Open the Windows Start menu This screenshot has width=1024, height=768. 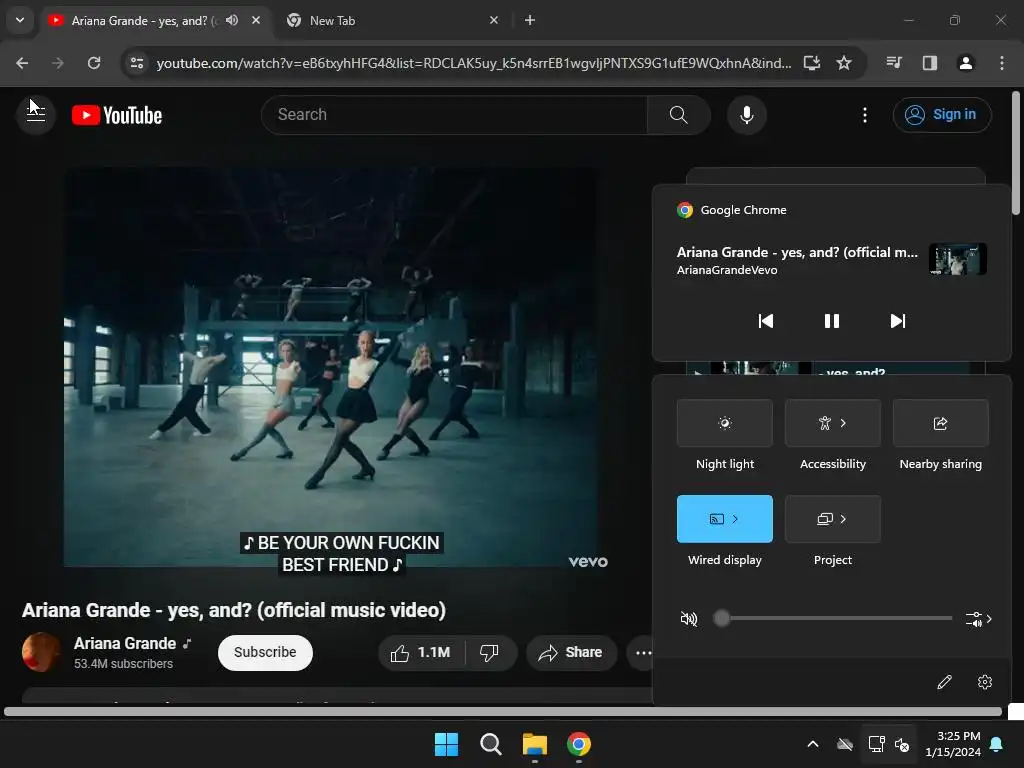[x=447, y=744]
